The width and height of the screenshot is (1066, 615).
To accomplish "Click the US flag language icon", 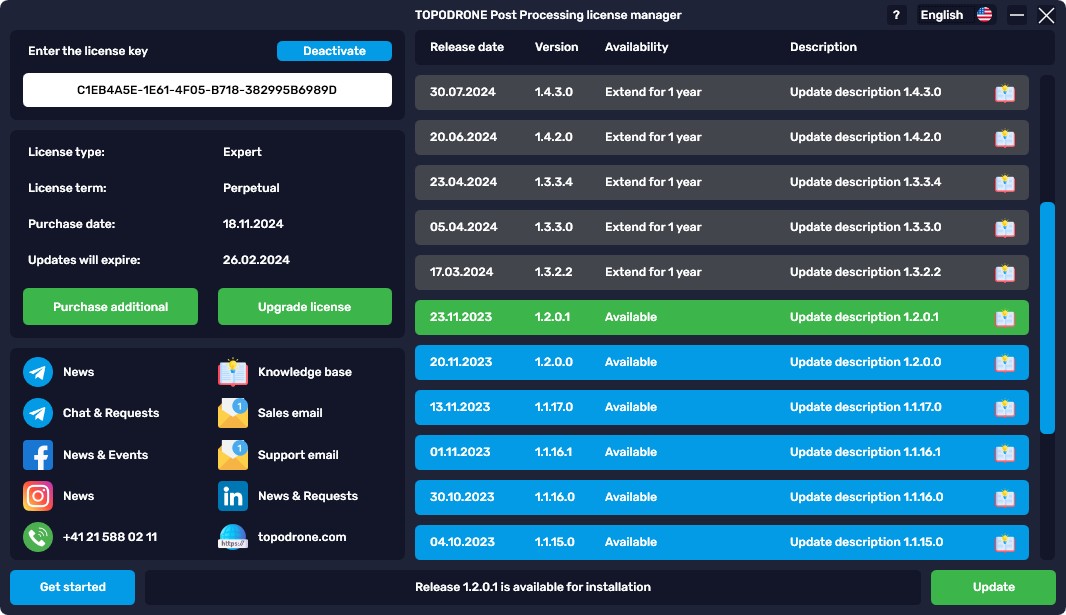I will point(984,15).
